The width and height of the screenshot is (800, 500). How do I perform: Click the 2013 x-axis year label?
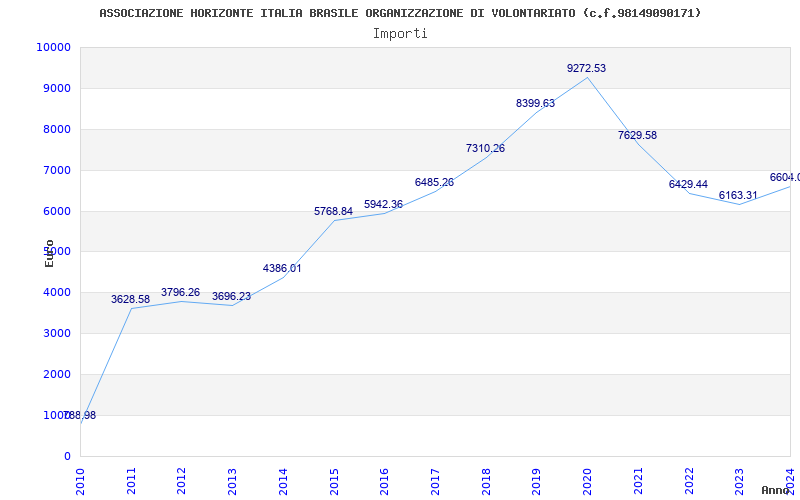(233, 481)
